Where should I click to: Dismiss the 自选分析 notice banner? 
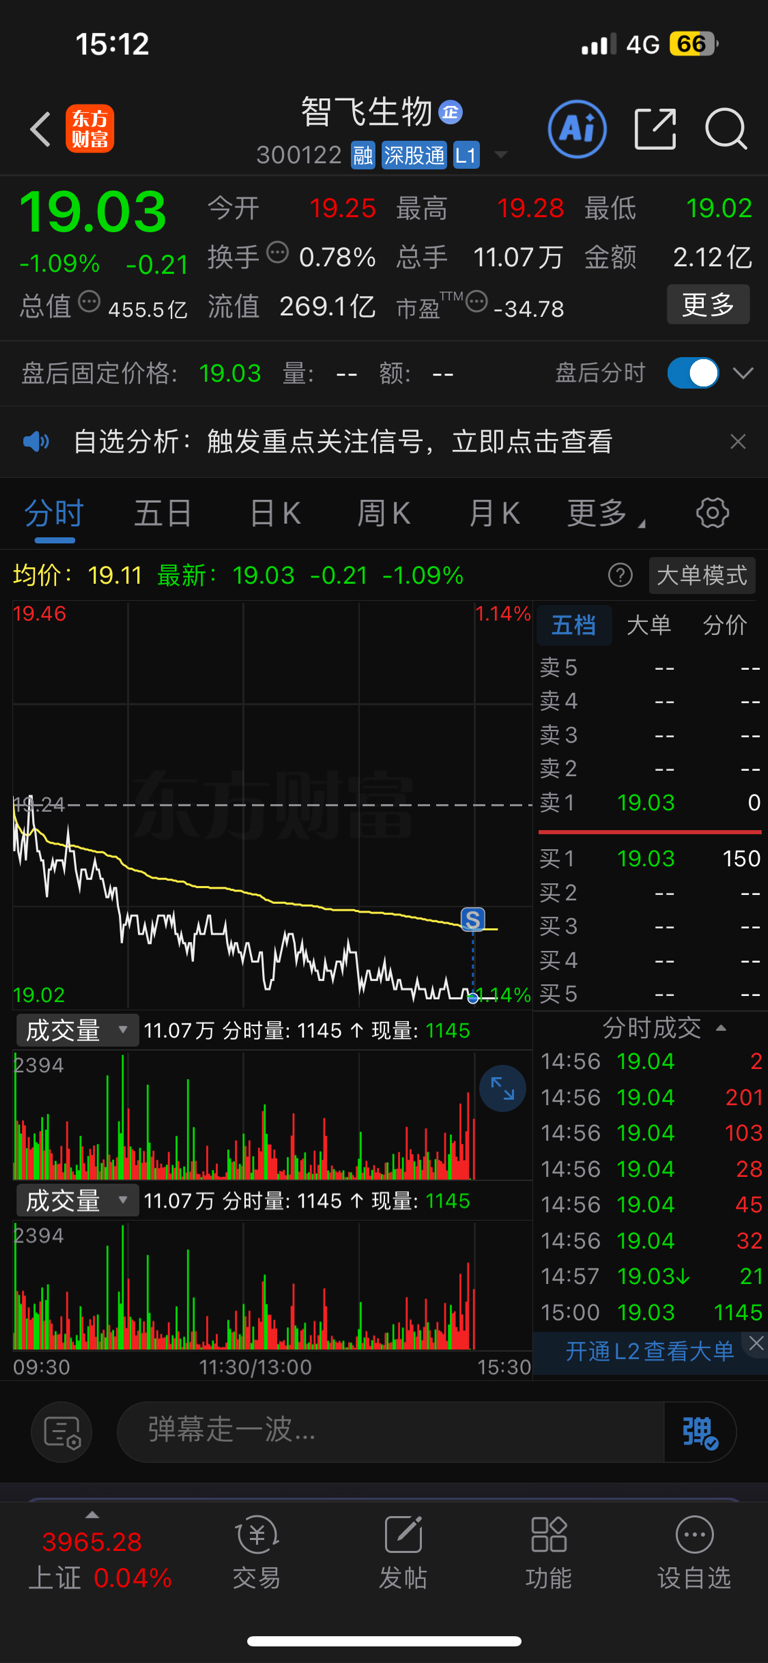[738, 441]
